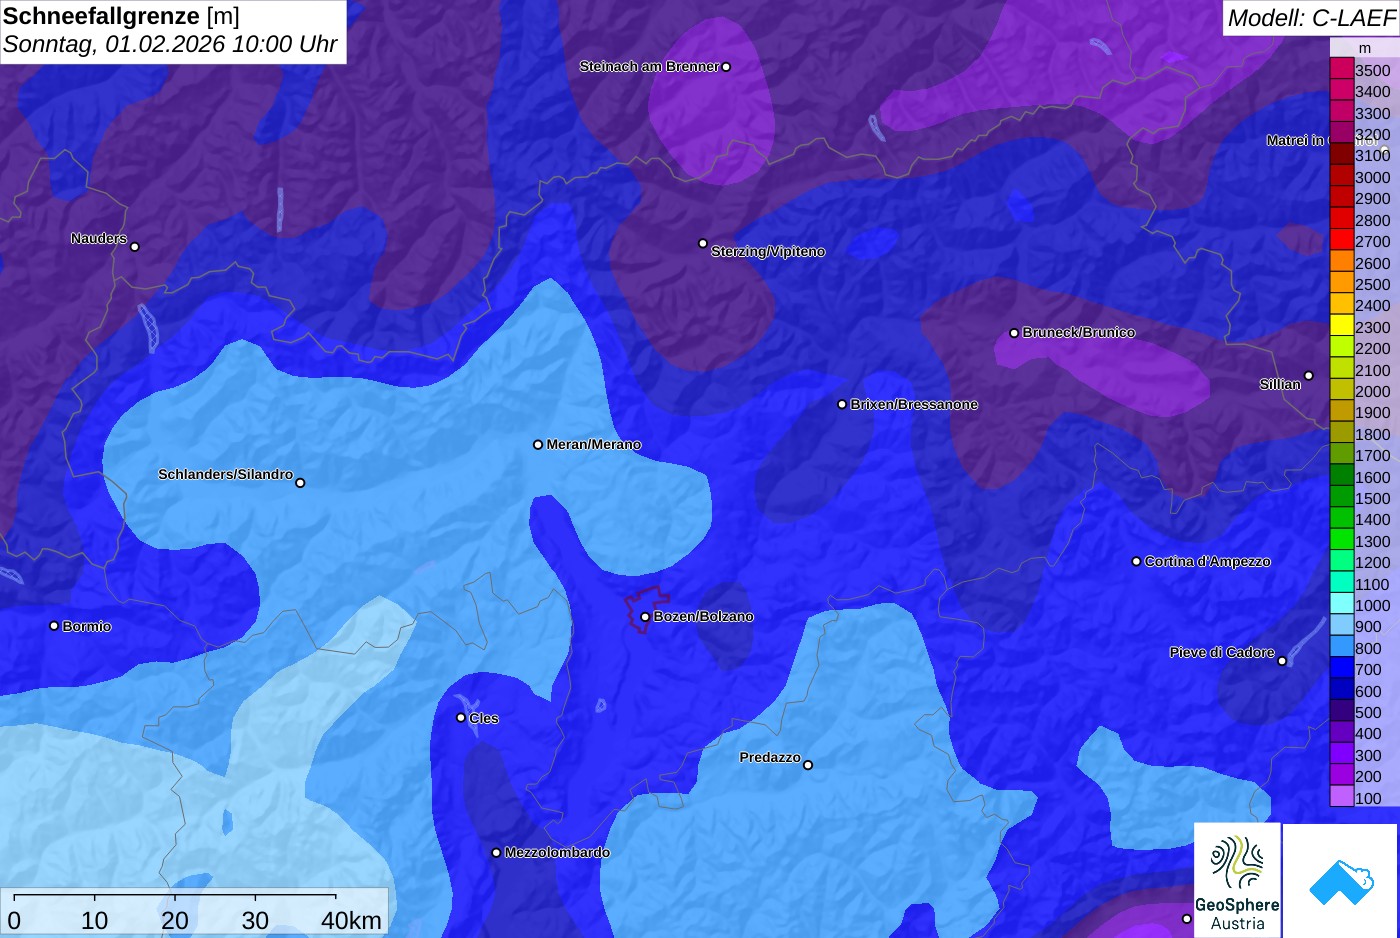Click the Predazzo label text
The width and height of the screenshot is (1400, 938).
[x=770, y=758]
